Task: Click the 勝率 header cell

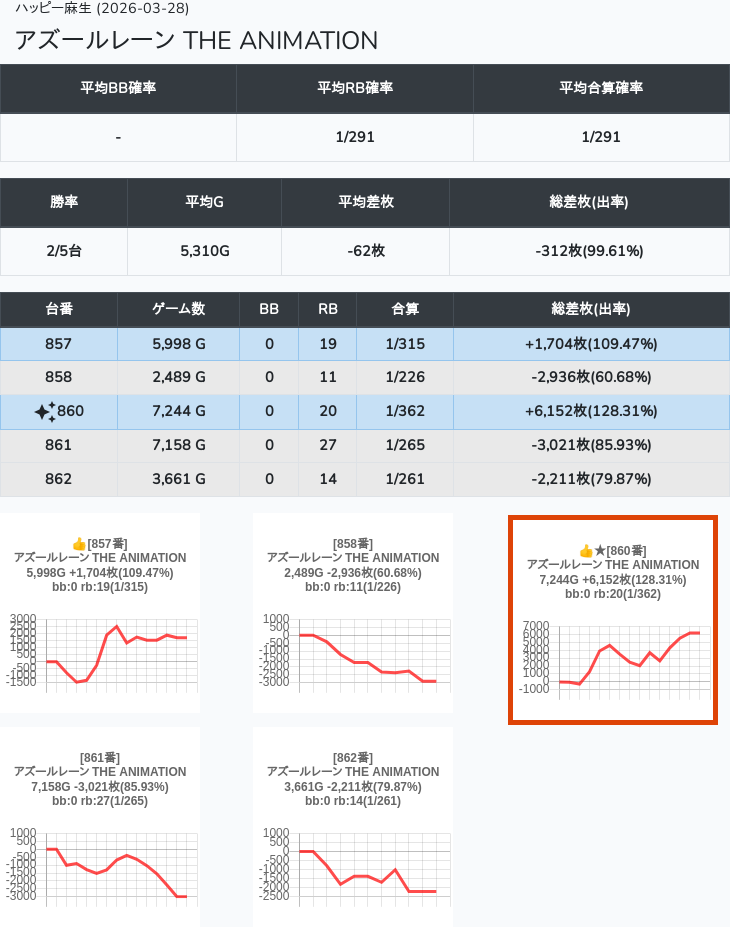Action: coord(64,202)
